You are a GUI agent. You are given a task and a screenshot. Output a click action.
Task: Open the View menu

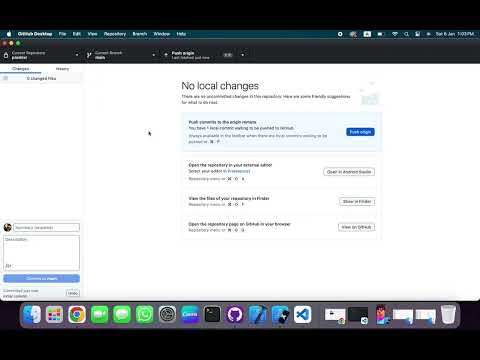pos(92,34)
